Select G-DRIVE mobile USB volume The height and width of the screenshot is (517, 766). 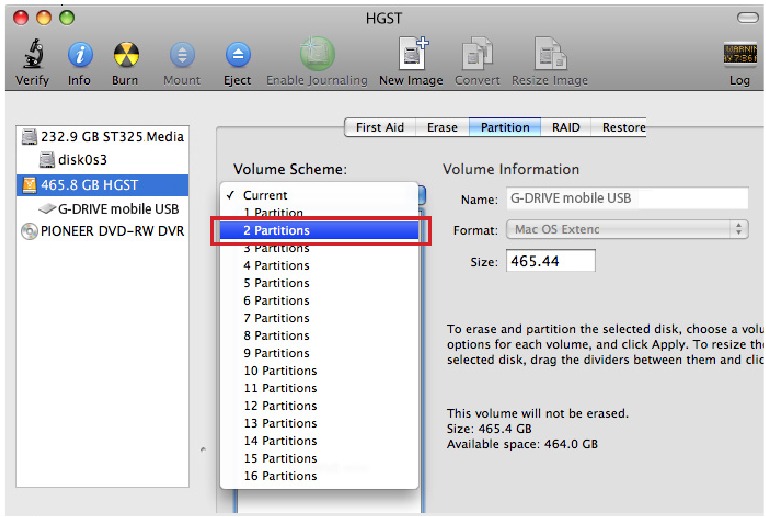click(103, 209)
